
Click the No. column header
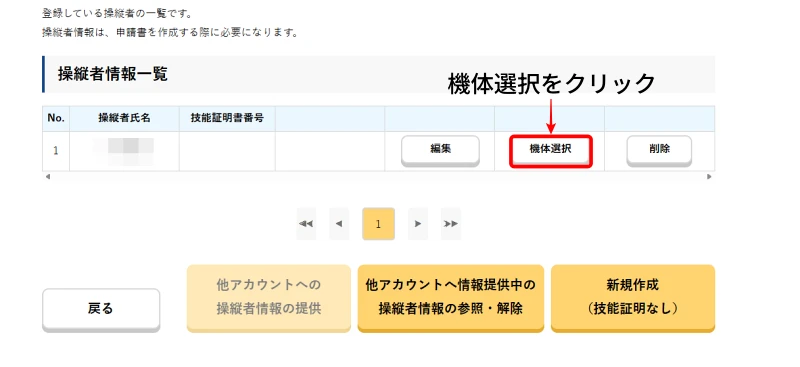pos(56,118)
